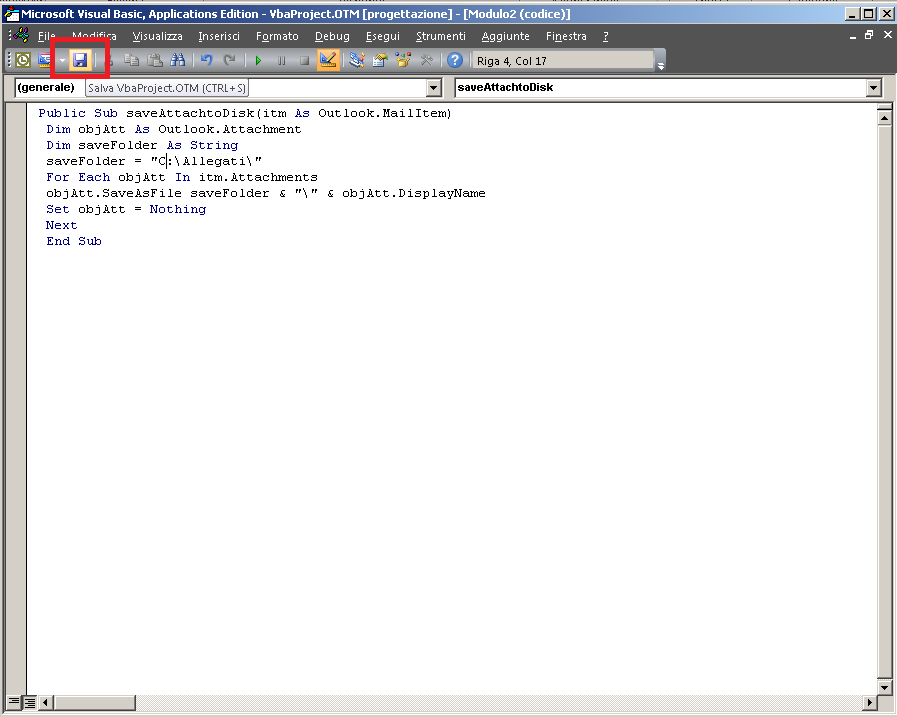Click the Insert UserForm icon
Image resolution: width=897 pixels, height=717 pixels.
[45, 60]
